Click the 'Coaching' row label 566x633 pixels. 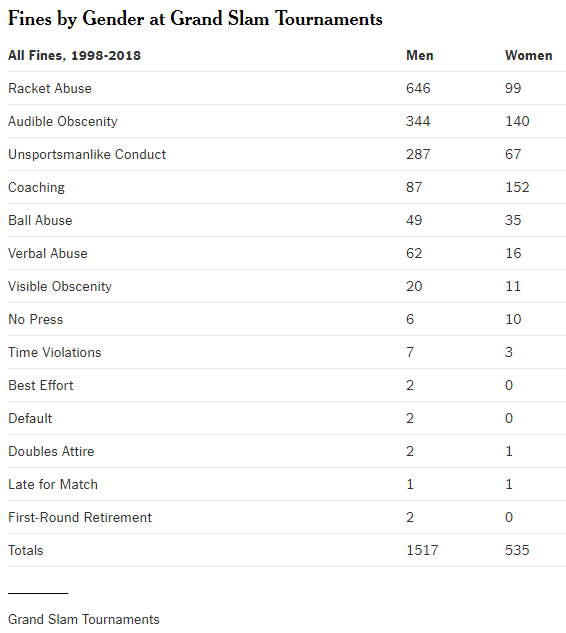(x=36, y=188)
